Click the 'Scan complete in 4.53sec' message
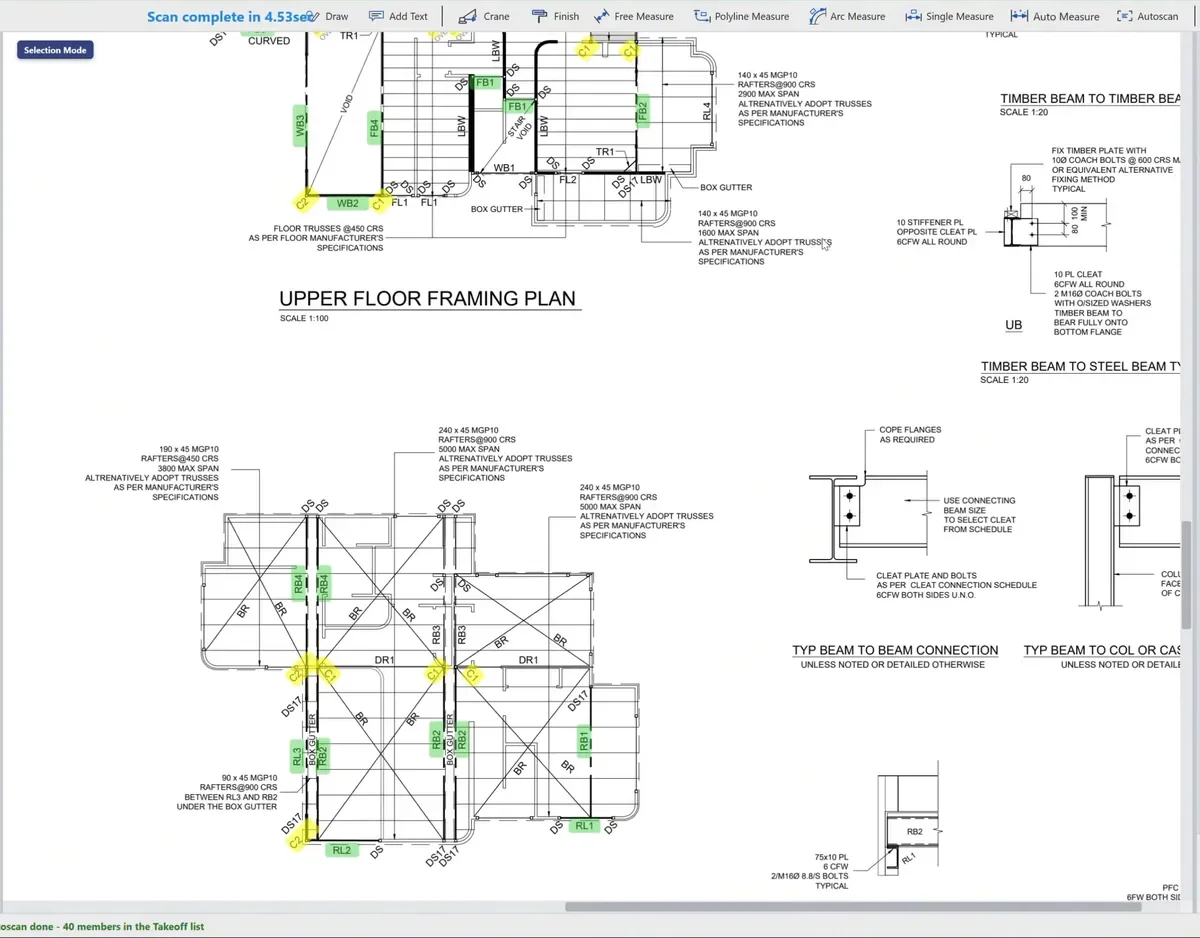 point(230,16)
